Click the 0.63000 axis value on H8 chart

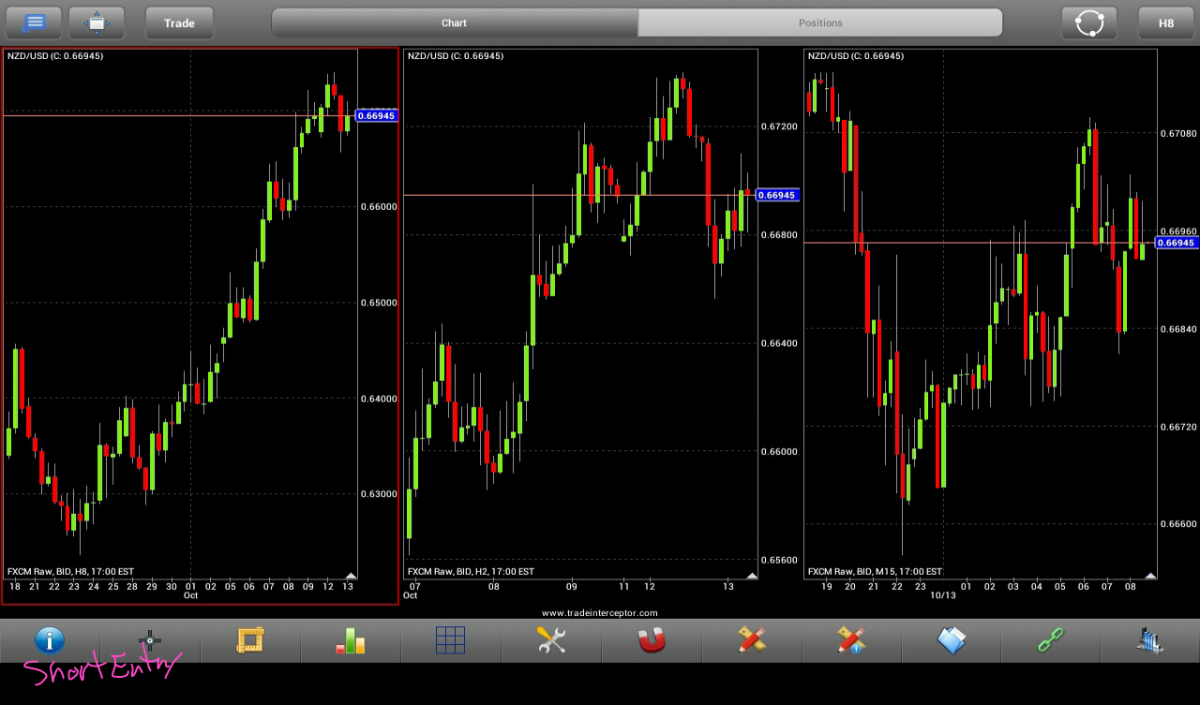[x=378, y=494]
